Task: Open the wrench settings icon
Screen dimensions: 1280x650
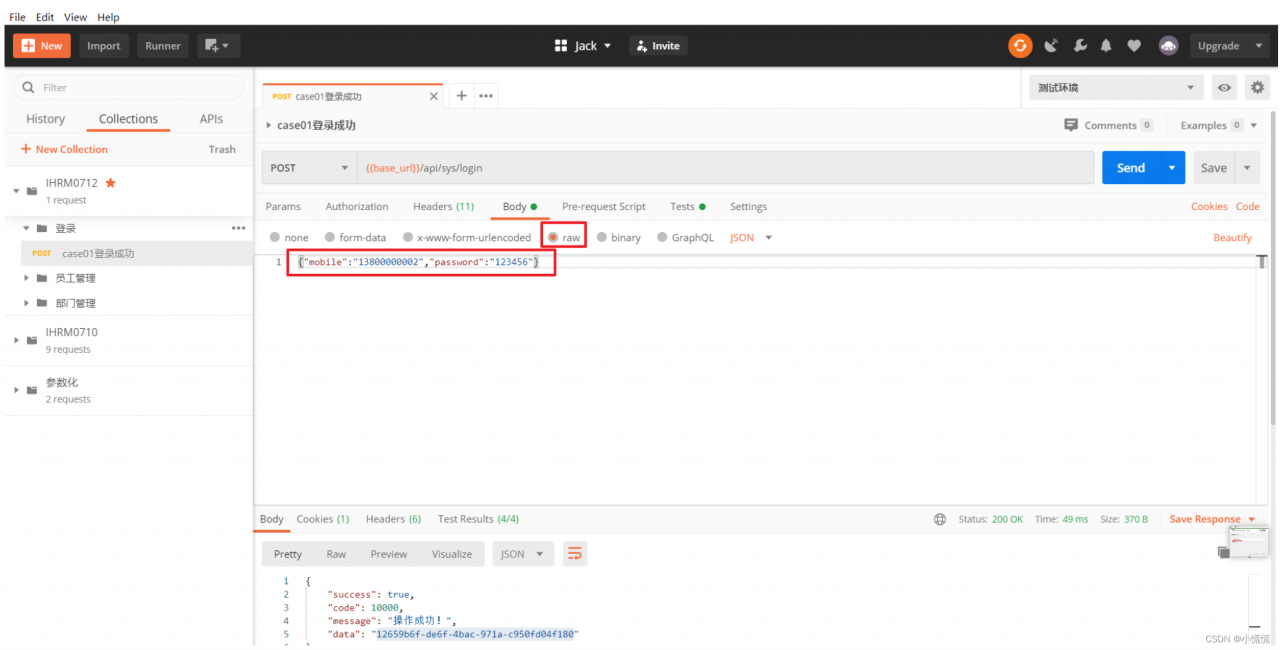Action: click(1080, 45)
